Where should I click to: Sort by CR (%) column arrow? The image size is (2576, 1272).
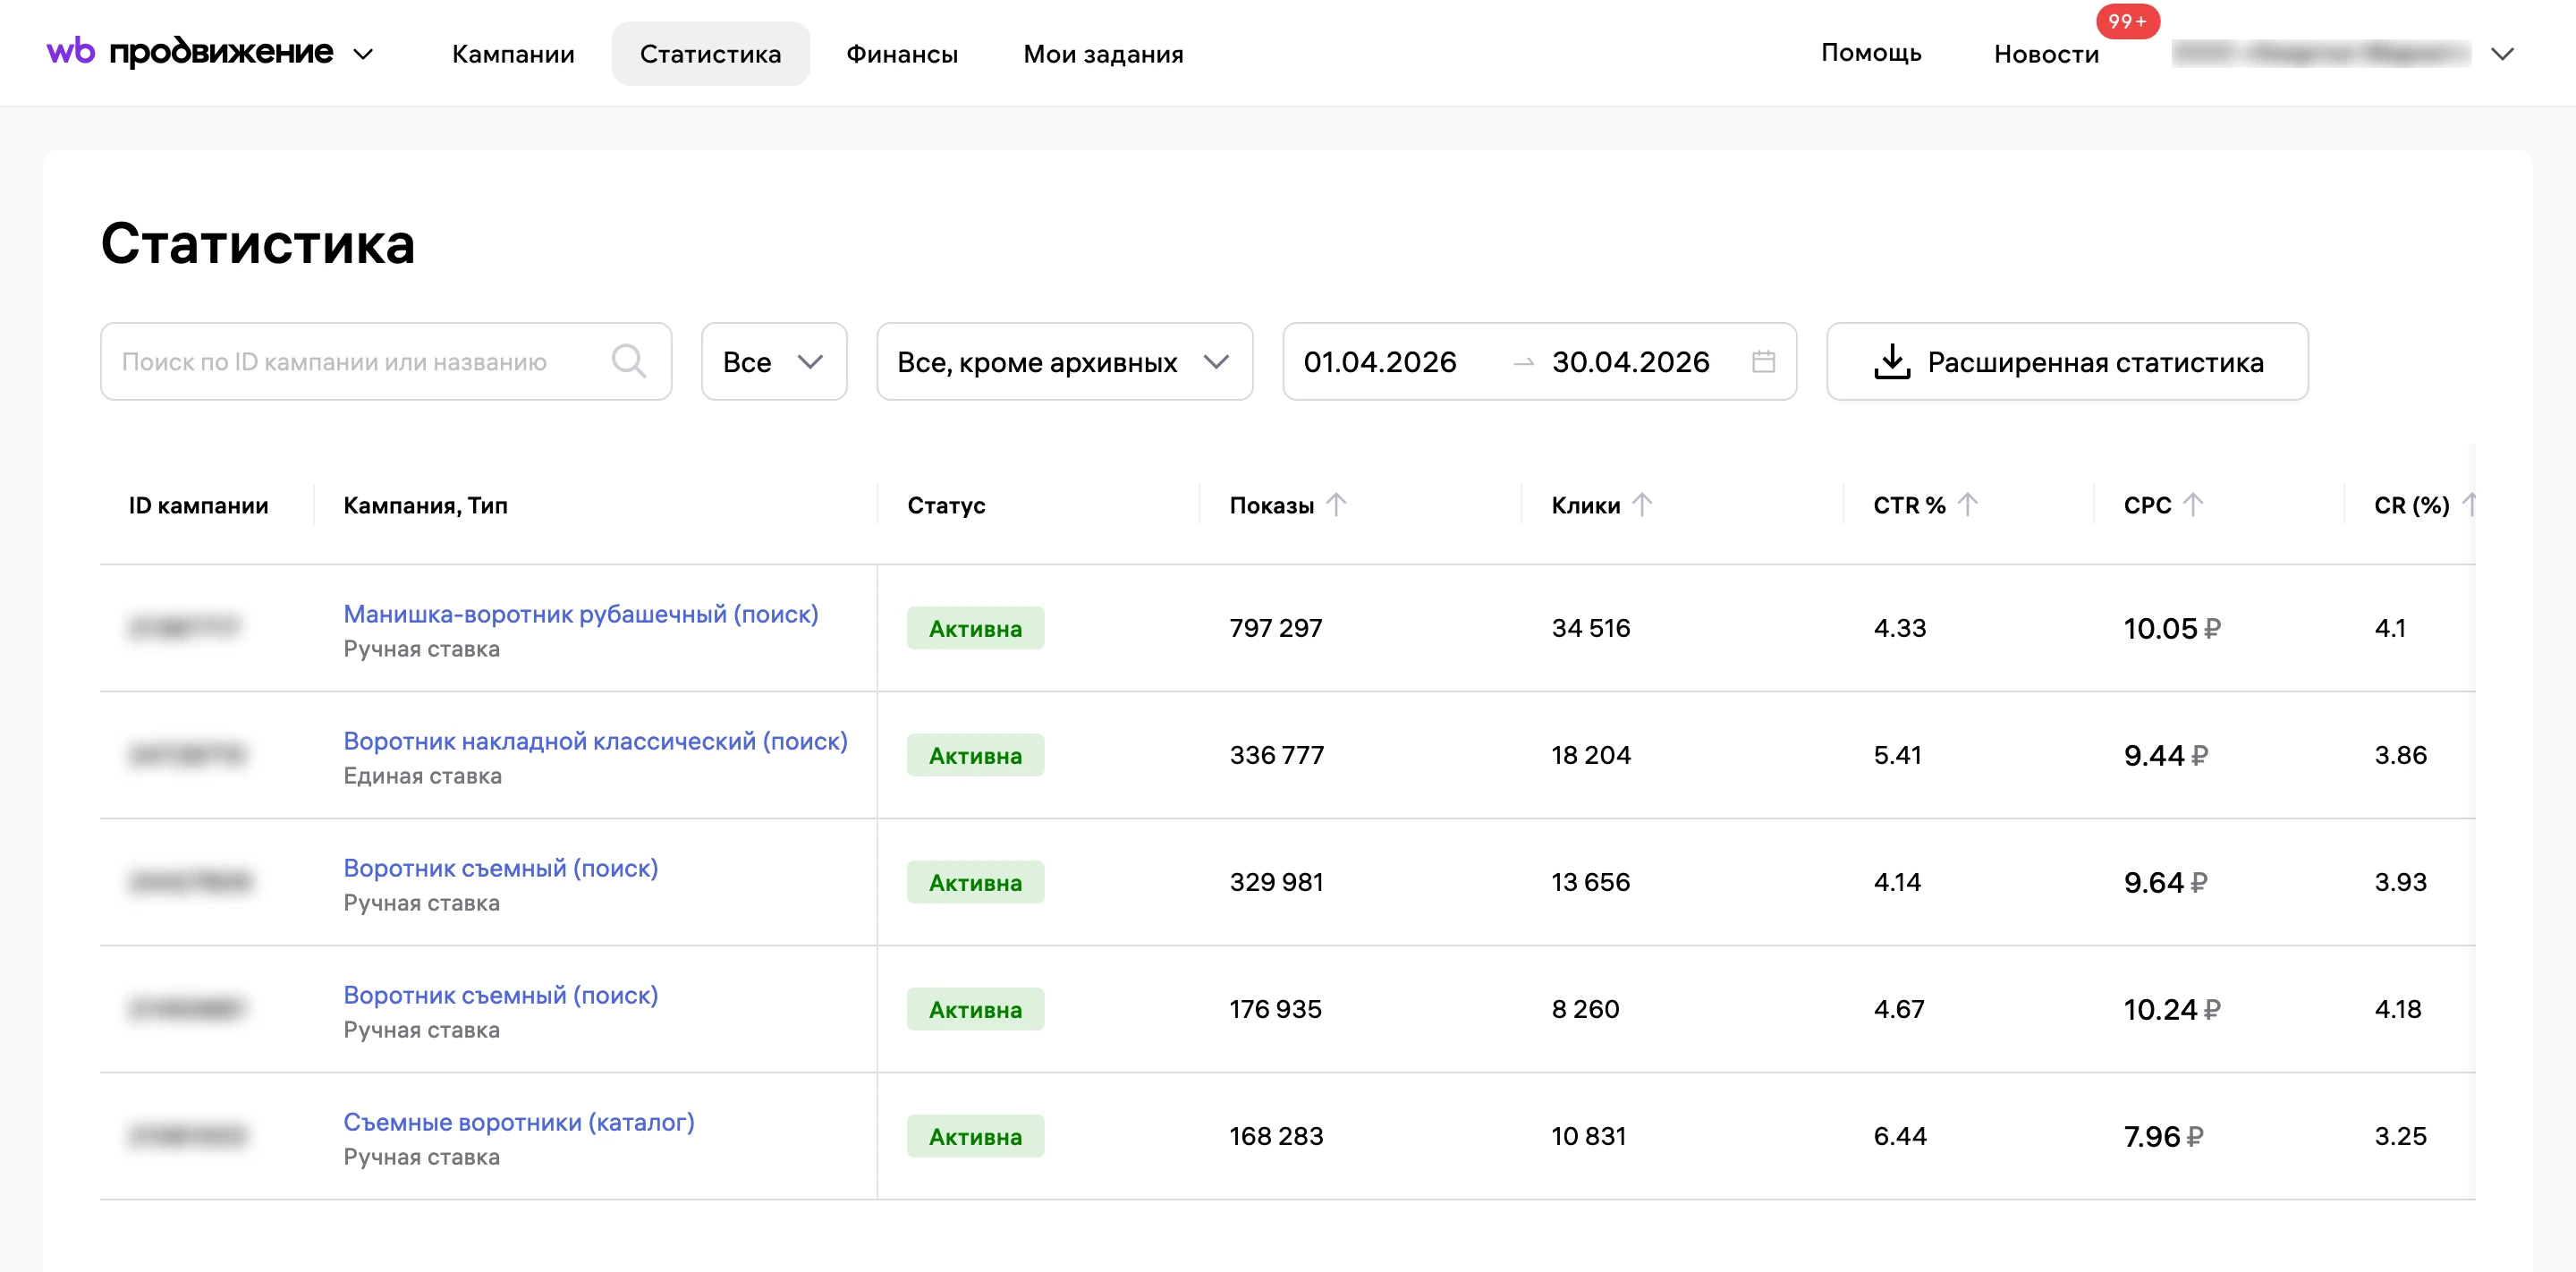coord(2468,505)
